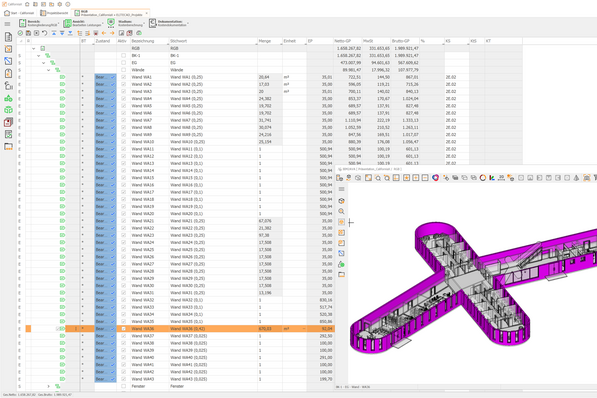Click the red delete icon in toolbar

click(x=96, y=33)
